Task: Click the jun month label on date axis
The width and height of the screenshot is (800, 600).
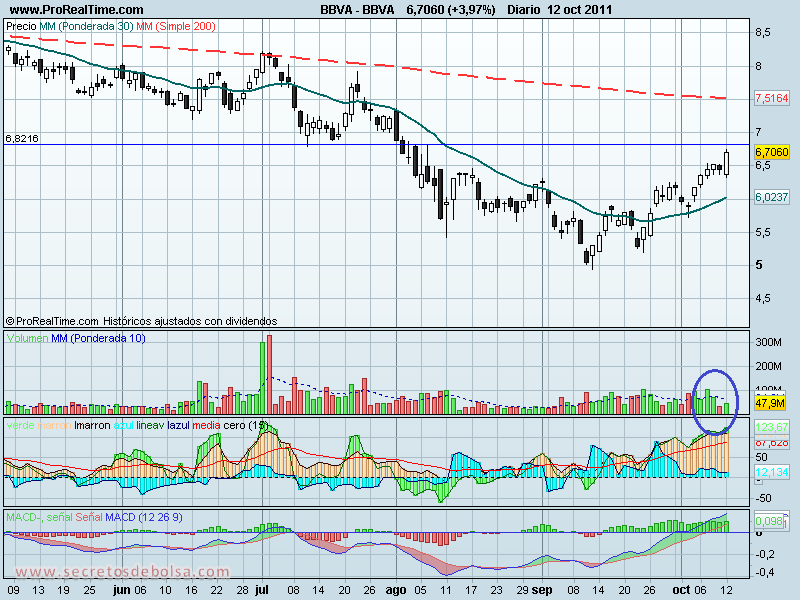Action: tap(121, 590)
